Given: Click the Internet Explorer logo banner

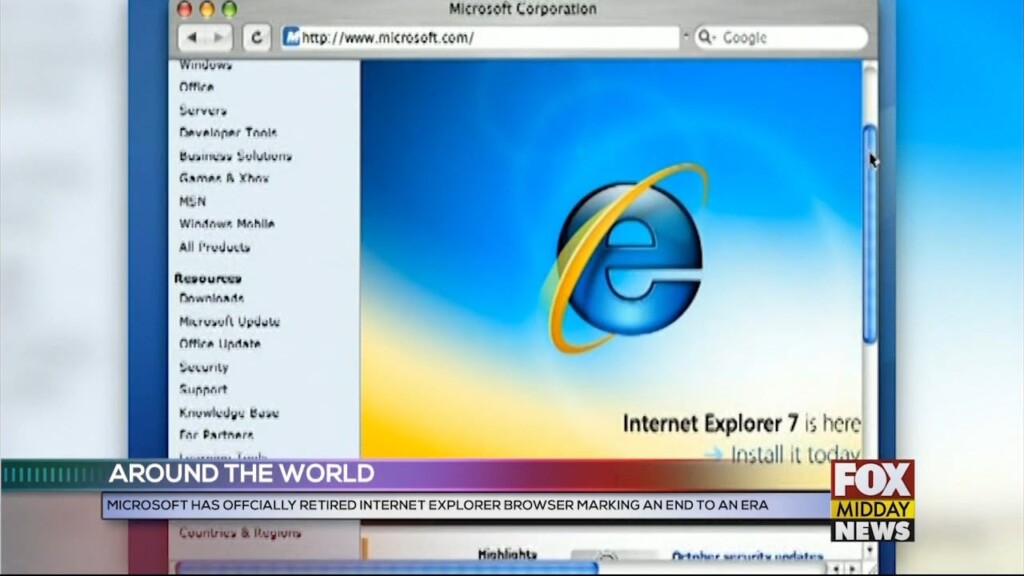Looking at the screenshot, I should (x=627, y=258).
